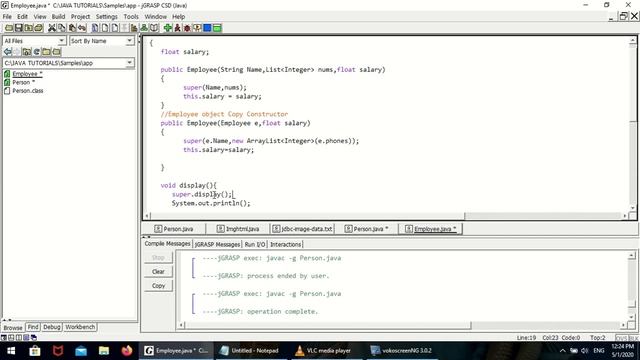Open the File menu
This screenshot has height=360, width=640.
[x=7, y=17]
